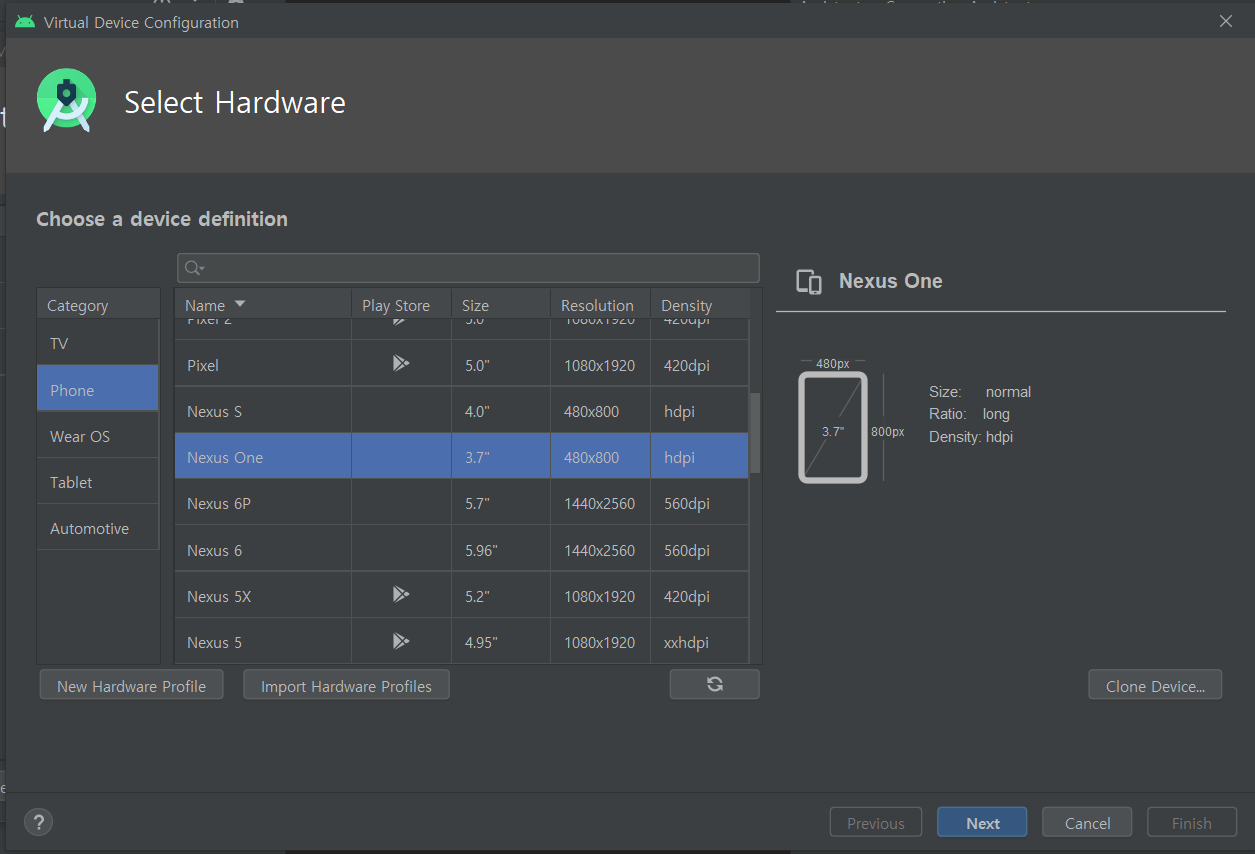Click the Density column header

[699, 305]
